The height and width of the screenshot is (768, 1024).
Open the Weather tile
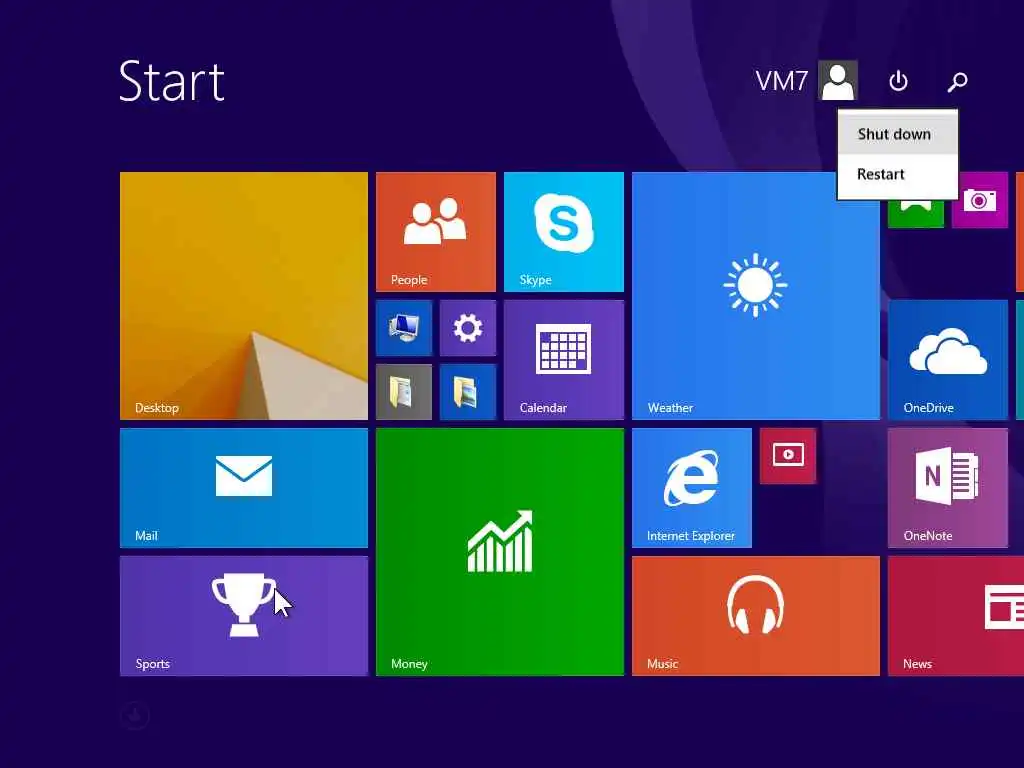(756, 296)
